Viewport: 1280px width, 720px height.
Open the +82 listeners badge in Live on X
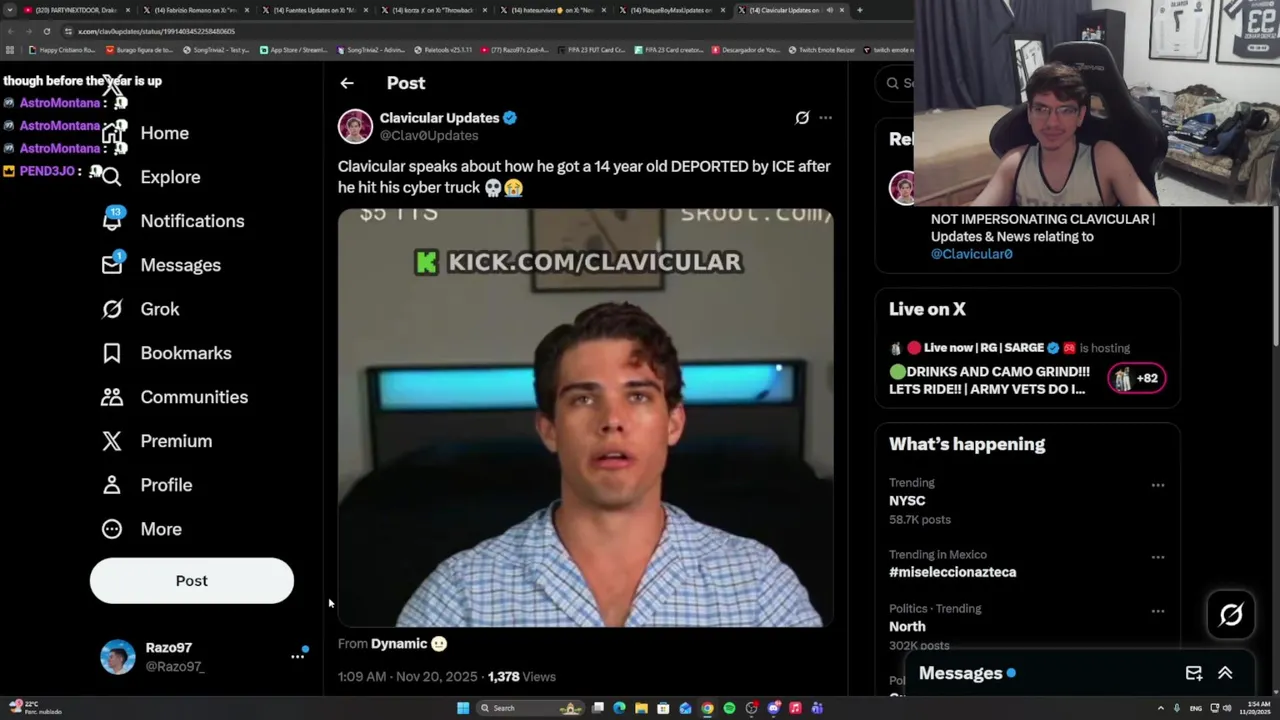tap(1137, 378)
